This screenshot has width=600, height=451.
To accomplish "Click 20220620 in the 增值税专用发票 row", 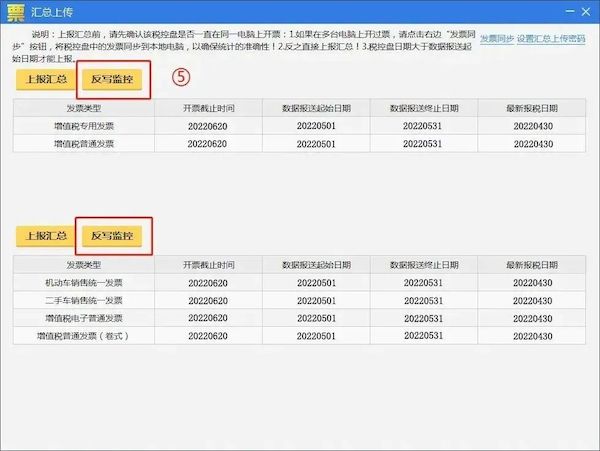I will [x=207, y=126].
